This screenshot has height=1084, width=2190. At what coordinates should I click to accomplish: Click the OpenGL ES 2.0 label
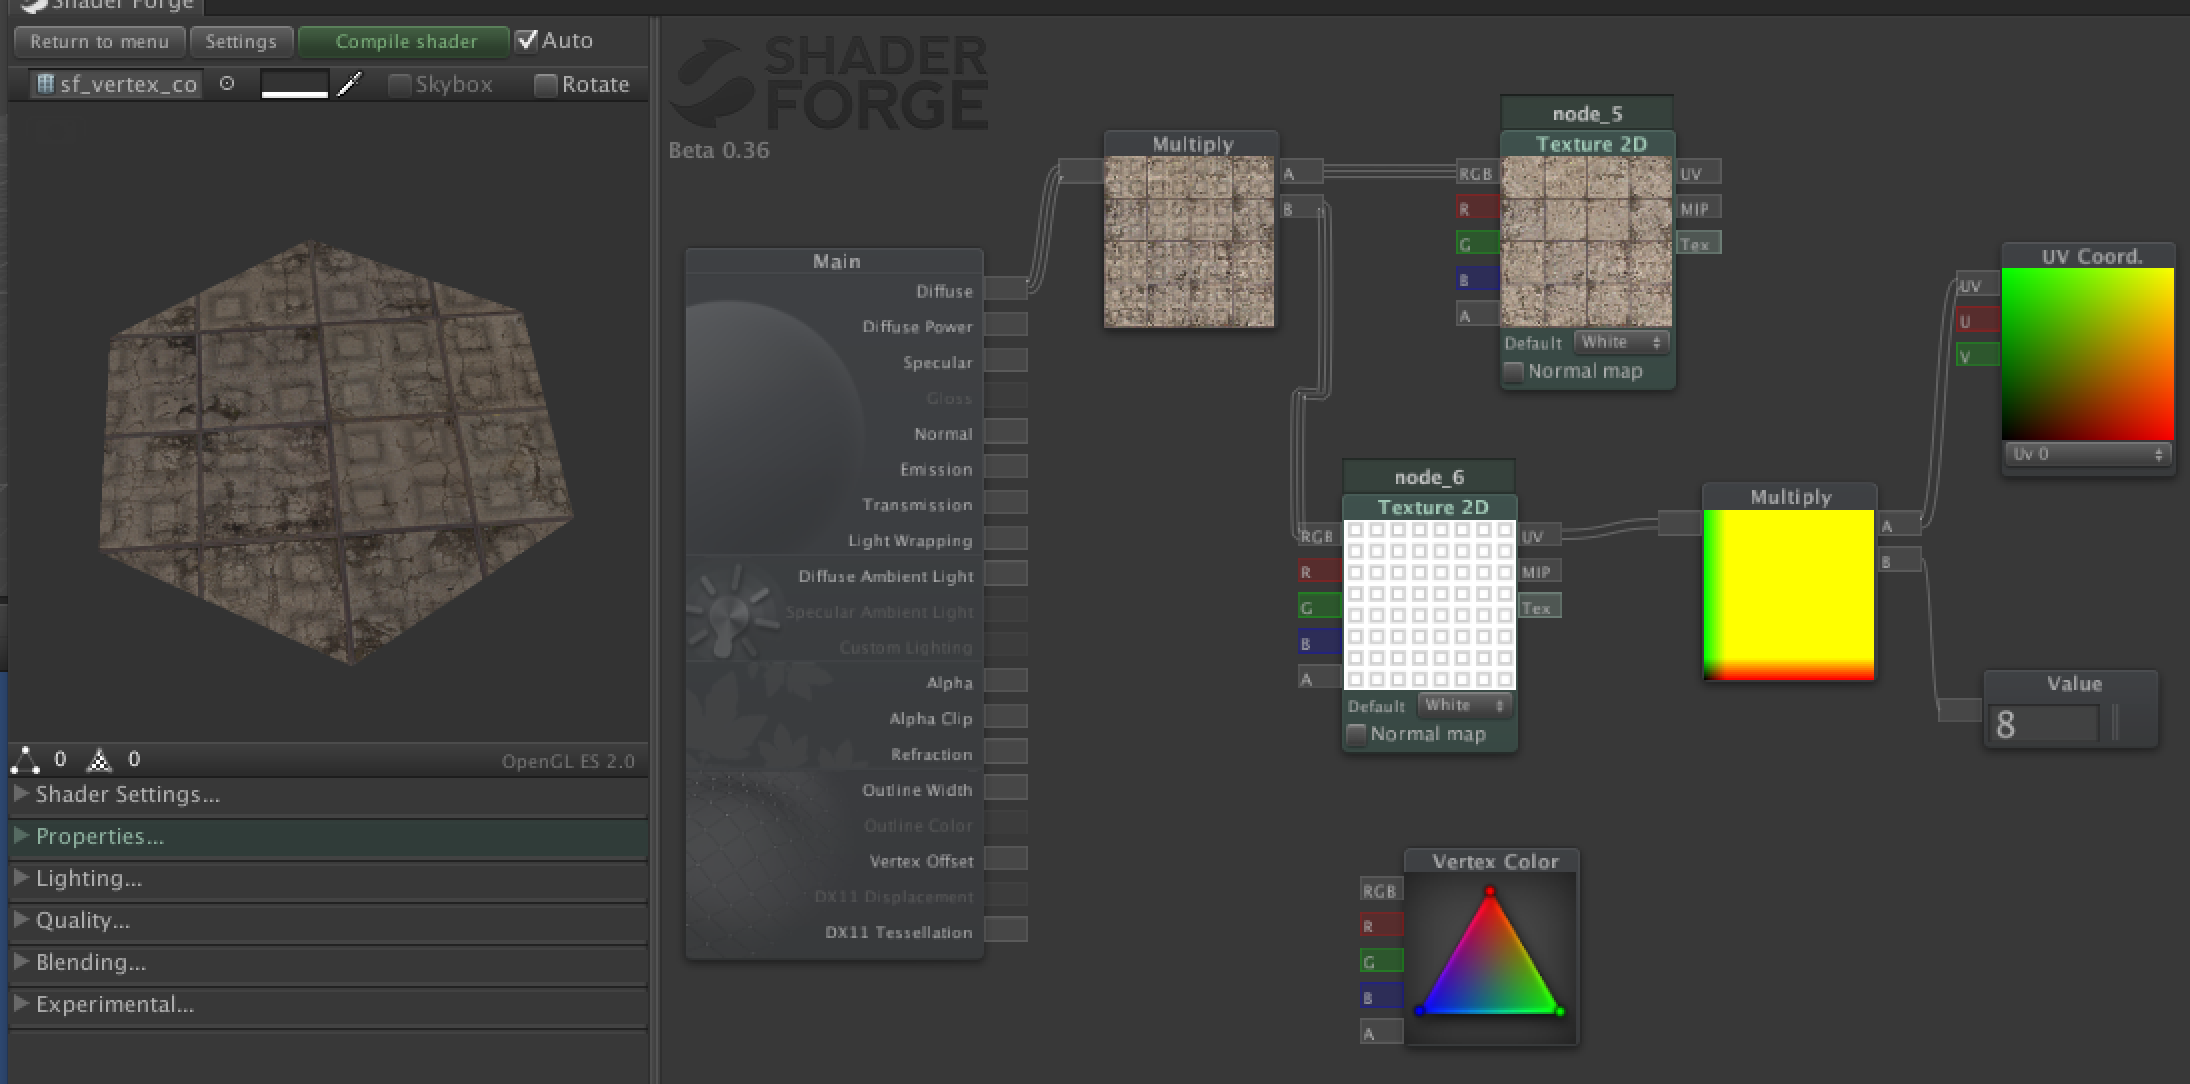(x=568, y=761)
